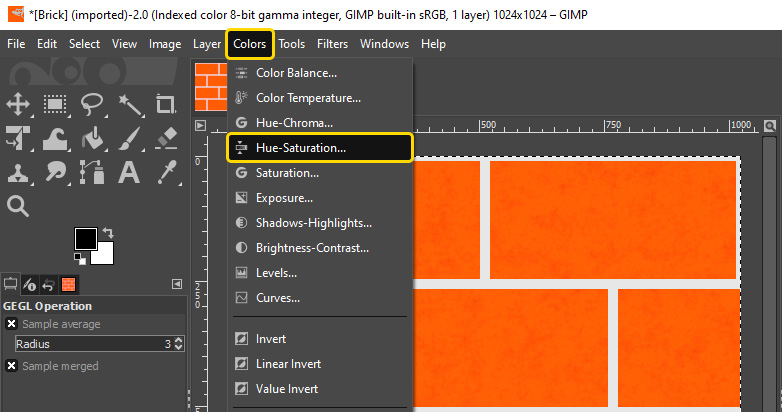This screenshot has height=412, width=782.
Task: Select the Eraser tool
Action: (x=166, y=139)
